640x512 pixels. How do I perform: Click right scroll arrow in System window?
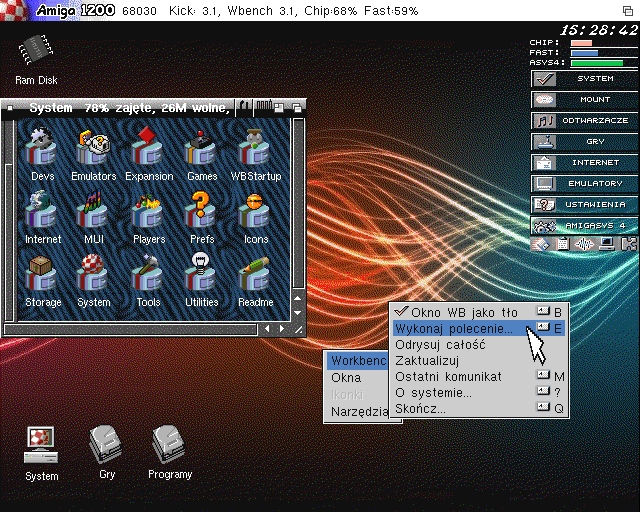(282, 329)
